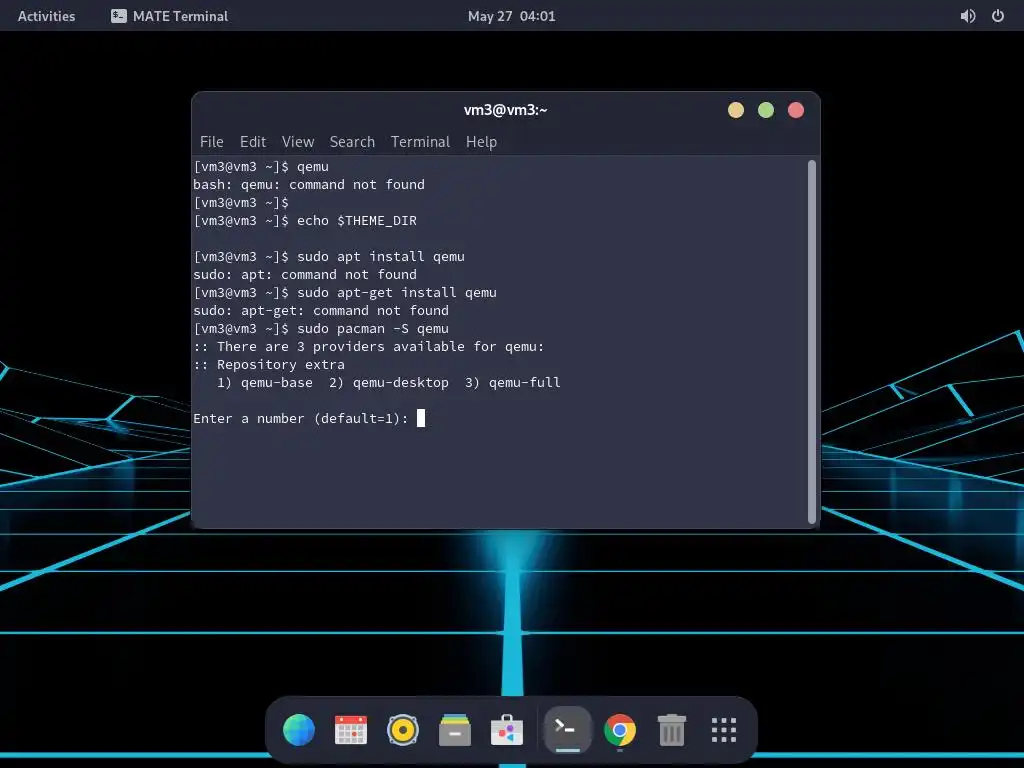Open the Edit menu
Screen dimensions: 1024x768
tap(253, 142)
